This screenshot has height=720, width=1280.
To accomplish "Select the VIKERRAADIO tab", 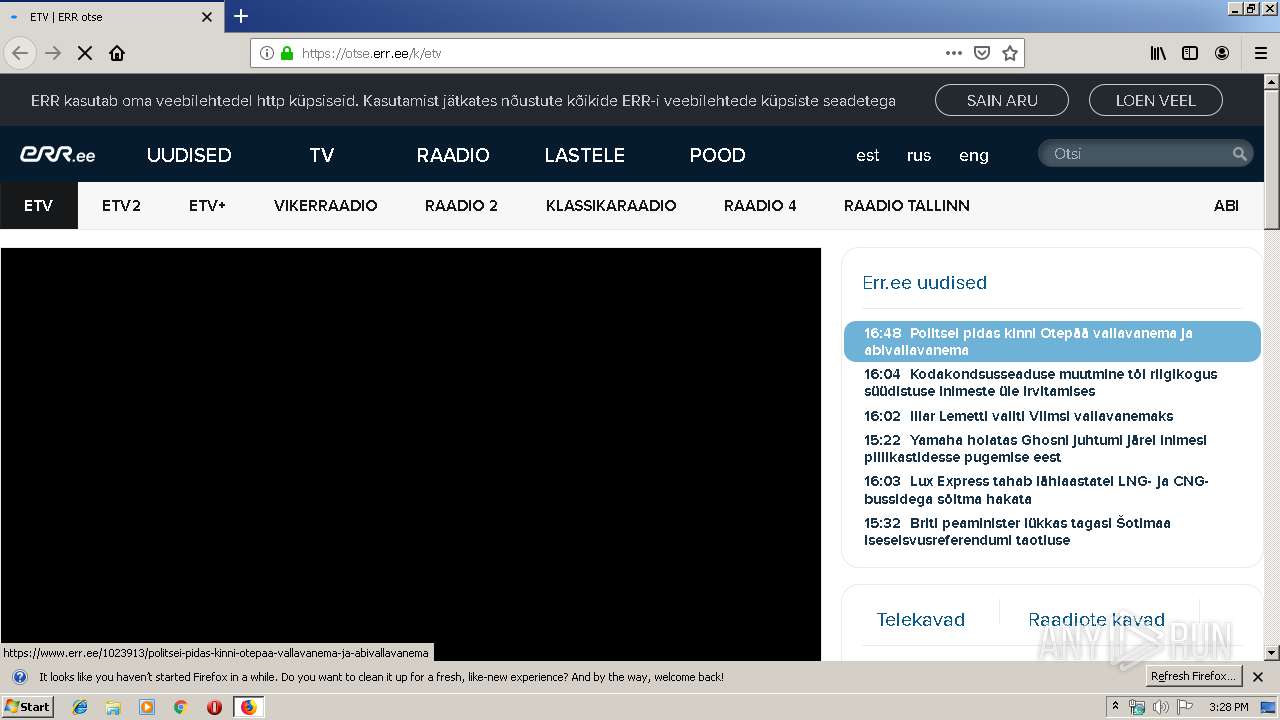I will [x=326, y=205].
